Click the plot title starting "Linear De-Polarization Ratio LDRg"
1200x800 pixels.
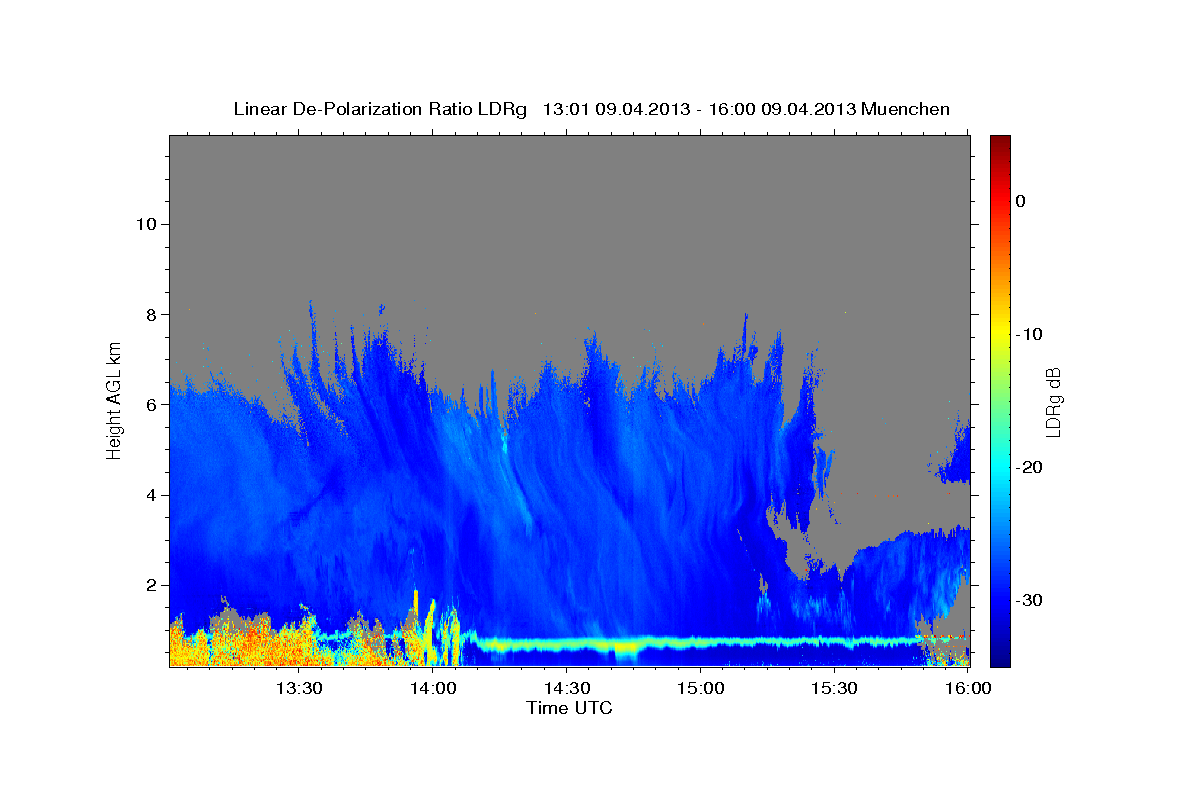[591, 109]
